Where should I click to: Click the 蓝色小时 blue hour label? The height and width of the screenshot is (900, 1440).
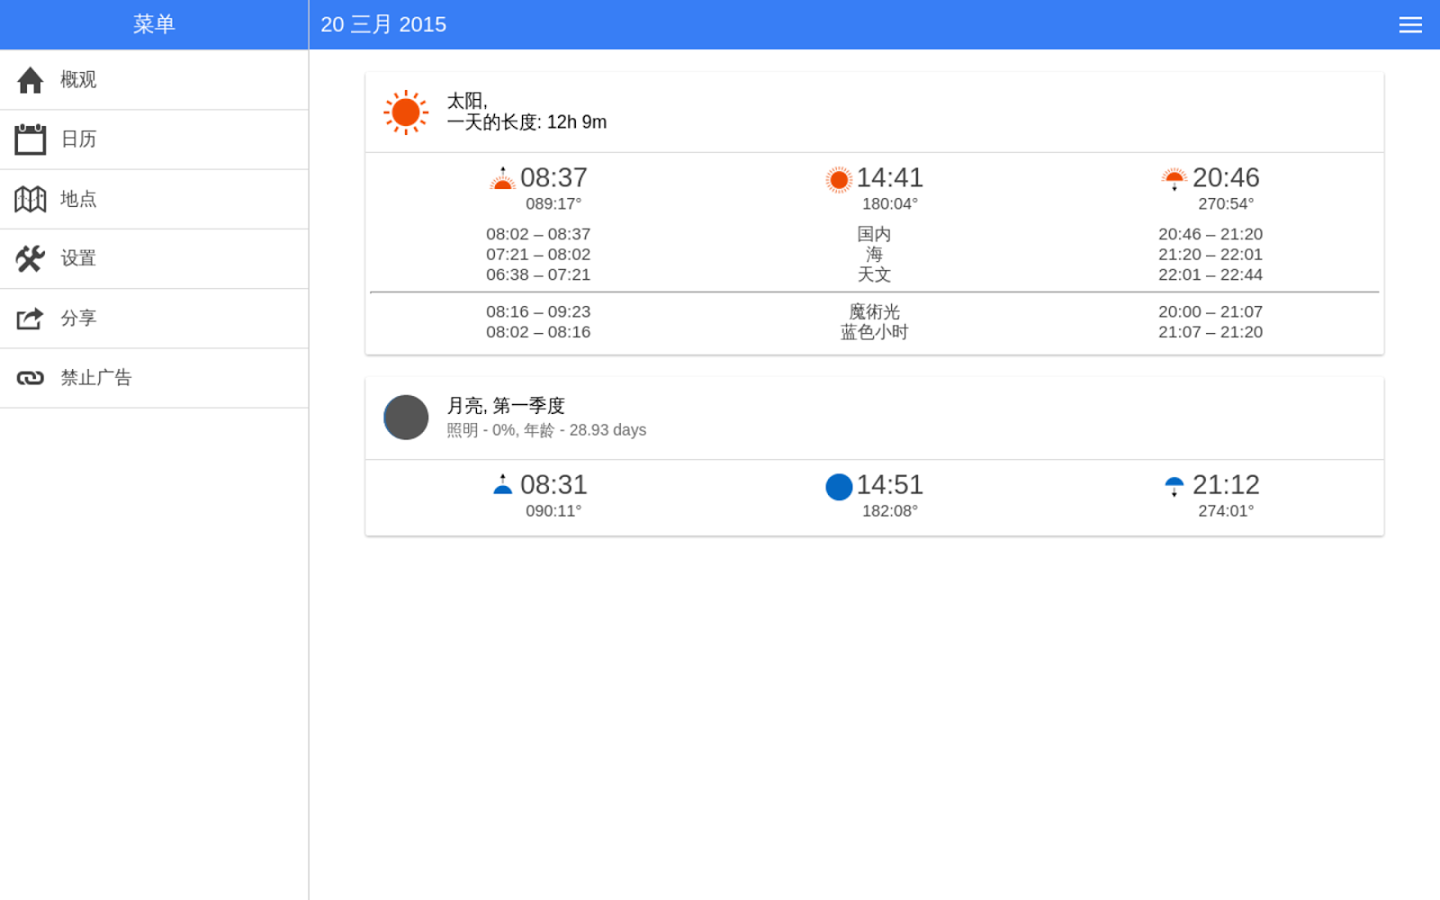[x=874, y=332]
